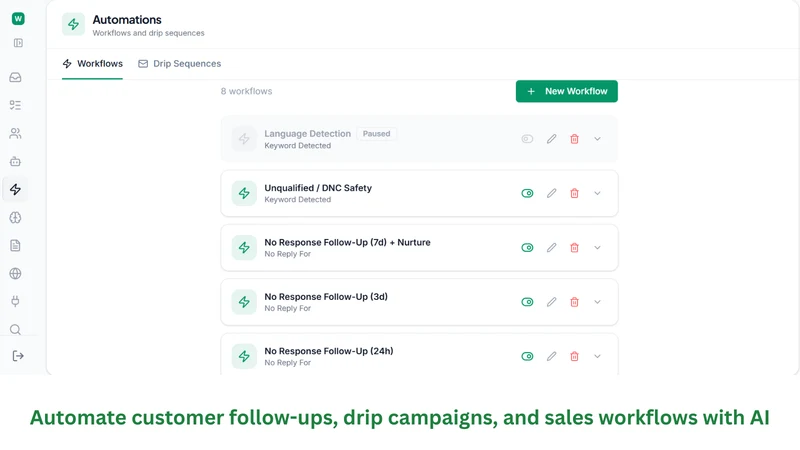The width and height of the screenshot is (800, 450).
Task: Toggle No Response Follow-Up (7d) + Nurture active
Action: coord(527,247)
